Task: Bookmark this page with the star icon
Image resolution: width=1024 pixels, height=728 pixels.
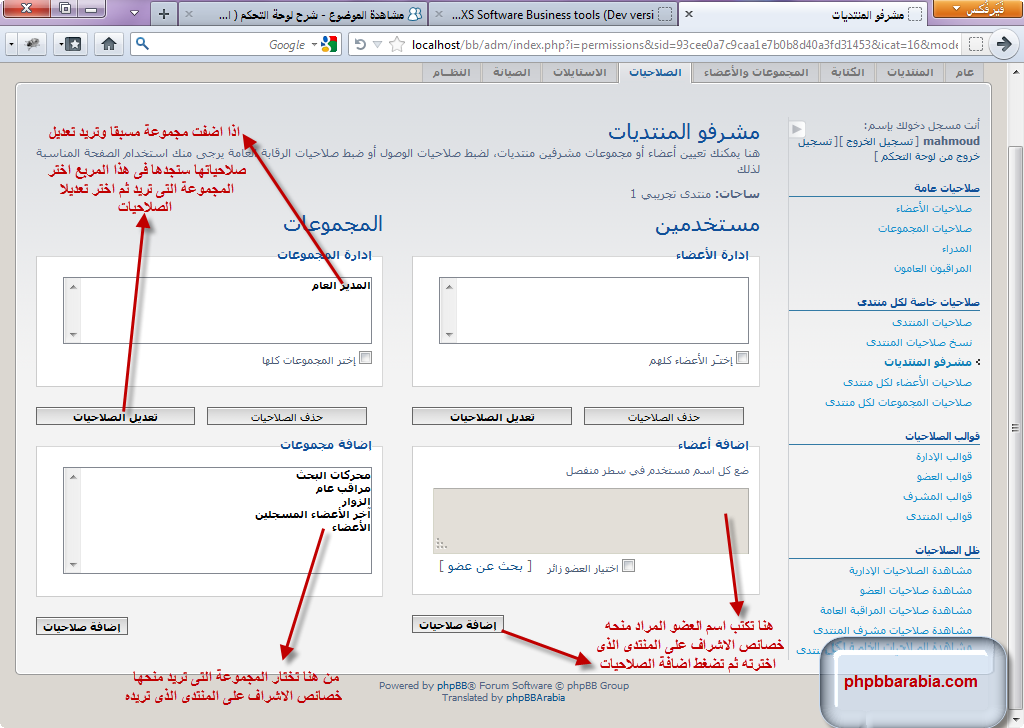Action: [396, 44]
